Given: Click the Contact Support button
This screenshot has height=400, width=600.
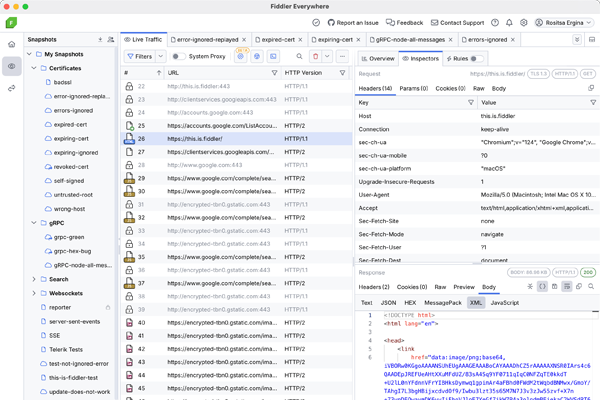Looking at the screenshot, I should point(470,22).
